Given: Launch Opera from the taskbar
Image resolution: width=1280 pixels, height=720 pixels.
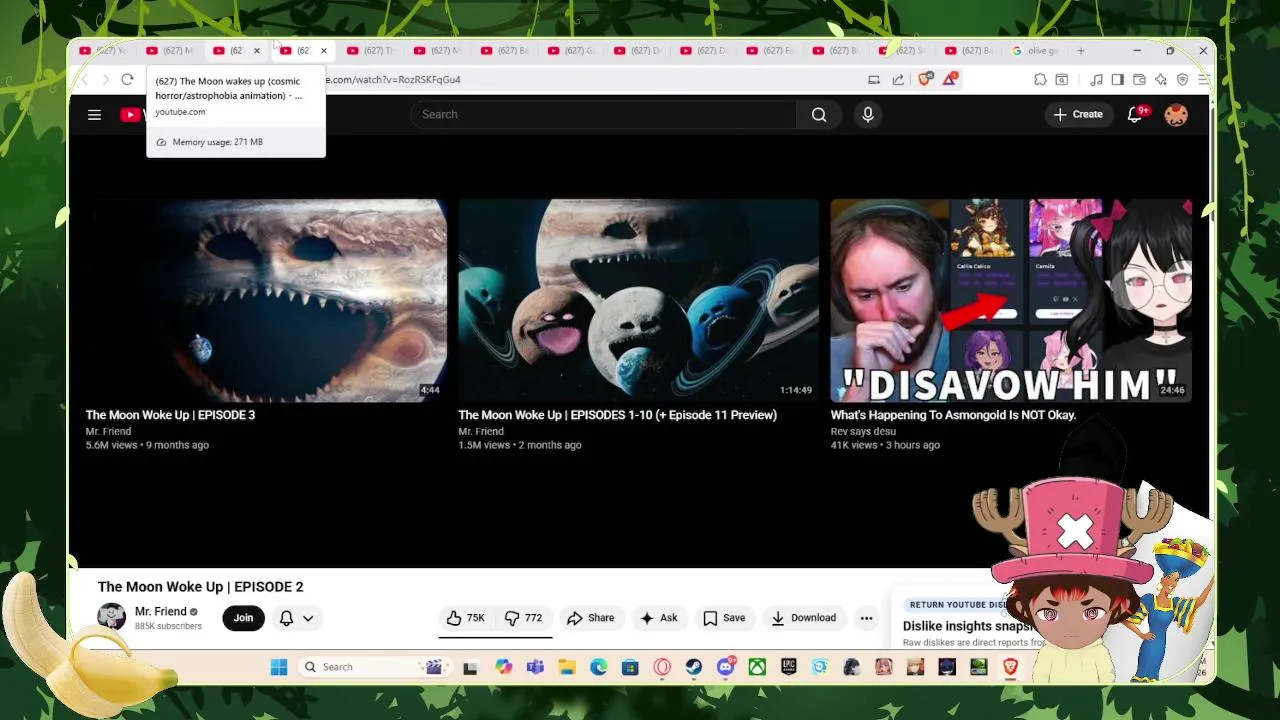Looking at the screenshot, I should tap(662, 667).
